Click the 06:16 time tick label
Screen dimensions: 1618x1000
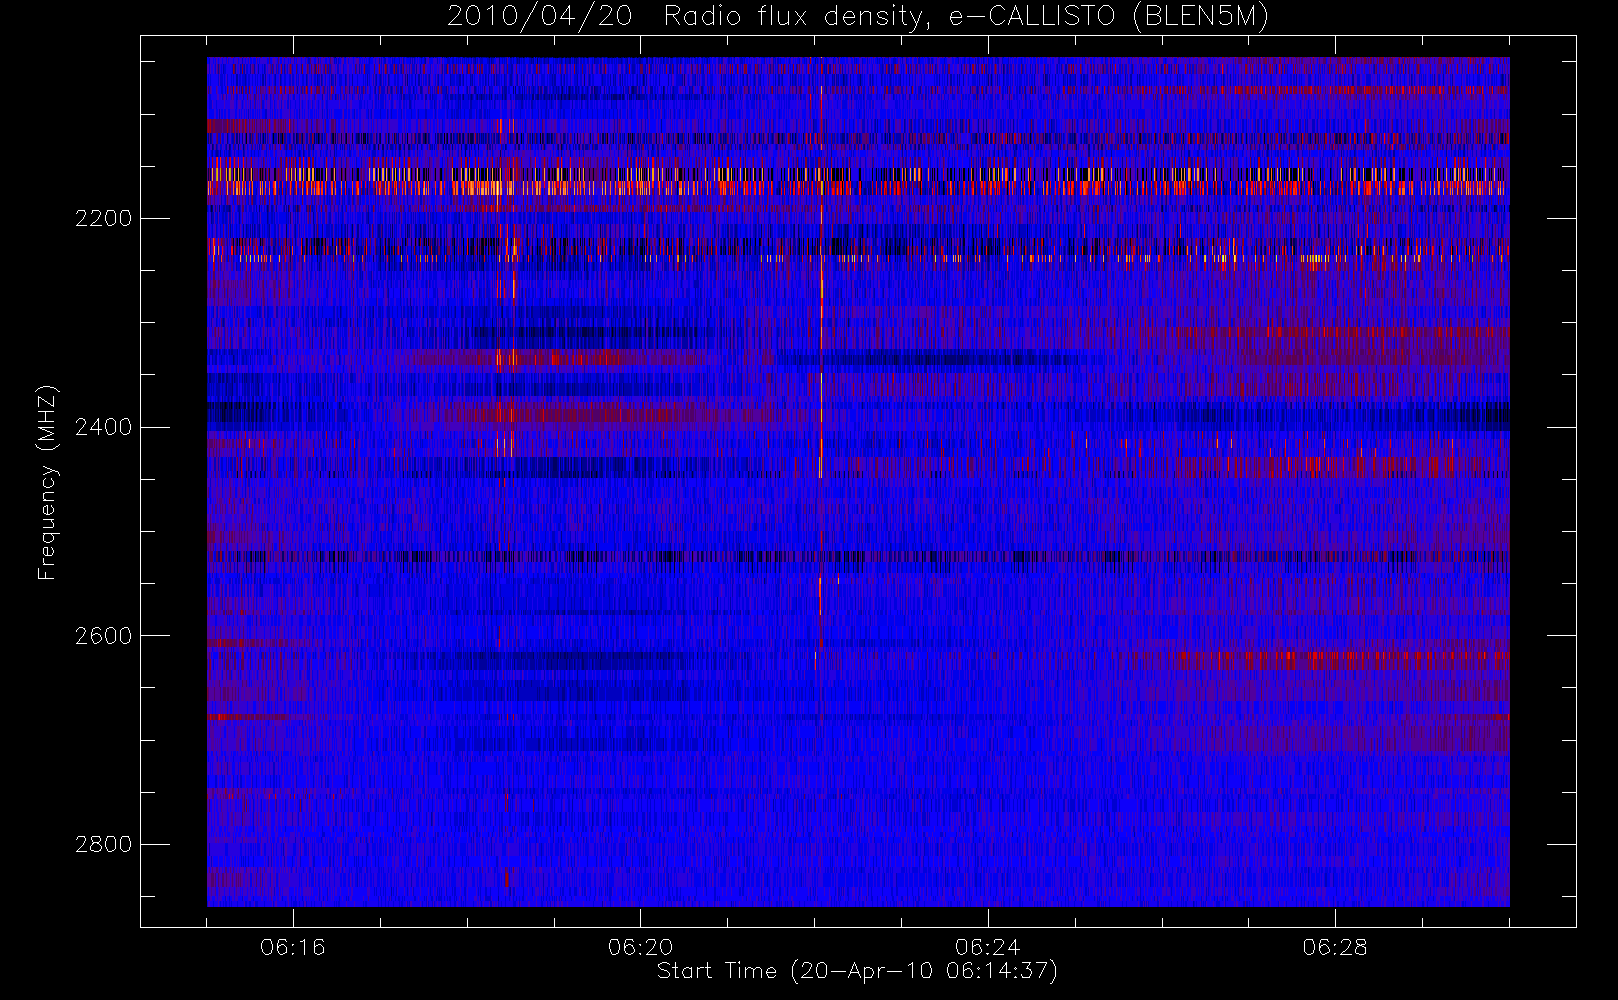[x=293, y=947]
